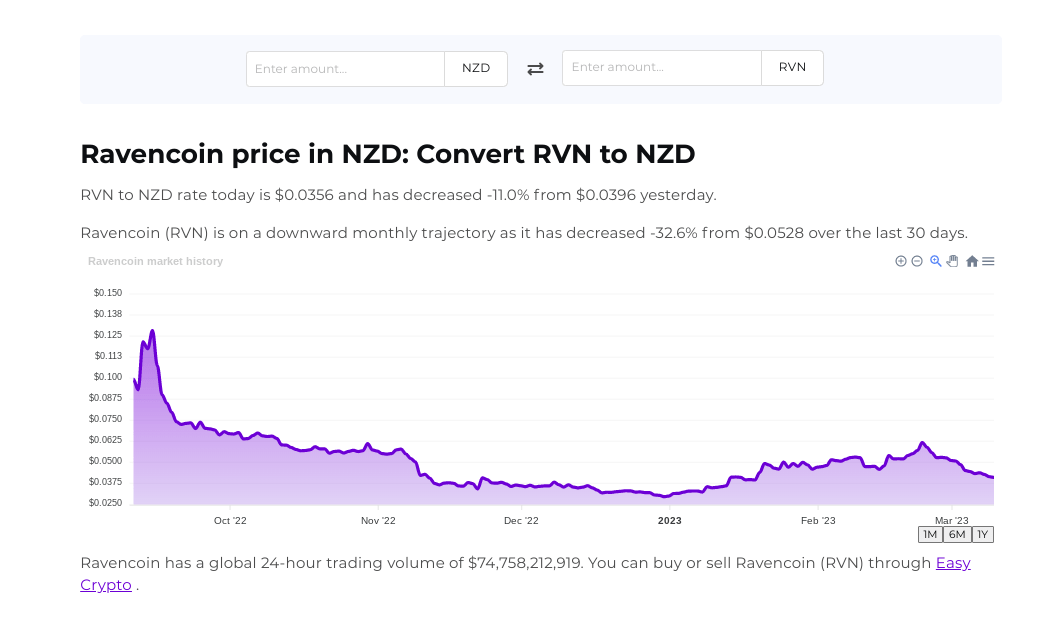Screen dimensions: 1054x620
Task: Follow the Easy Crypto link
Action: 953,563
